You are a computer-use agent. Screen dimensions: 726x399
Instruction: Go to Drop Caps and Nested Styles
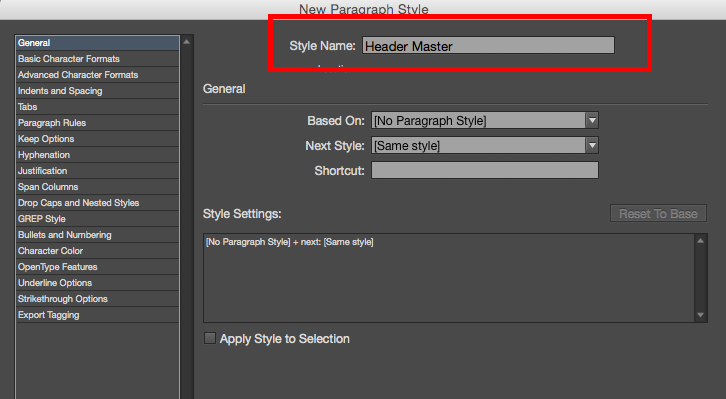(97, 203)
